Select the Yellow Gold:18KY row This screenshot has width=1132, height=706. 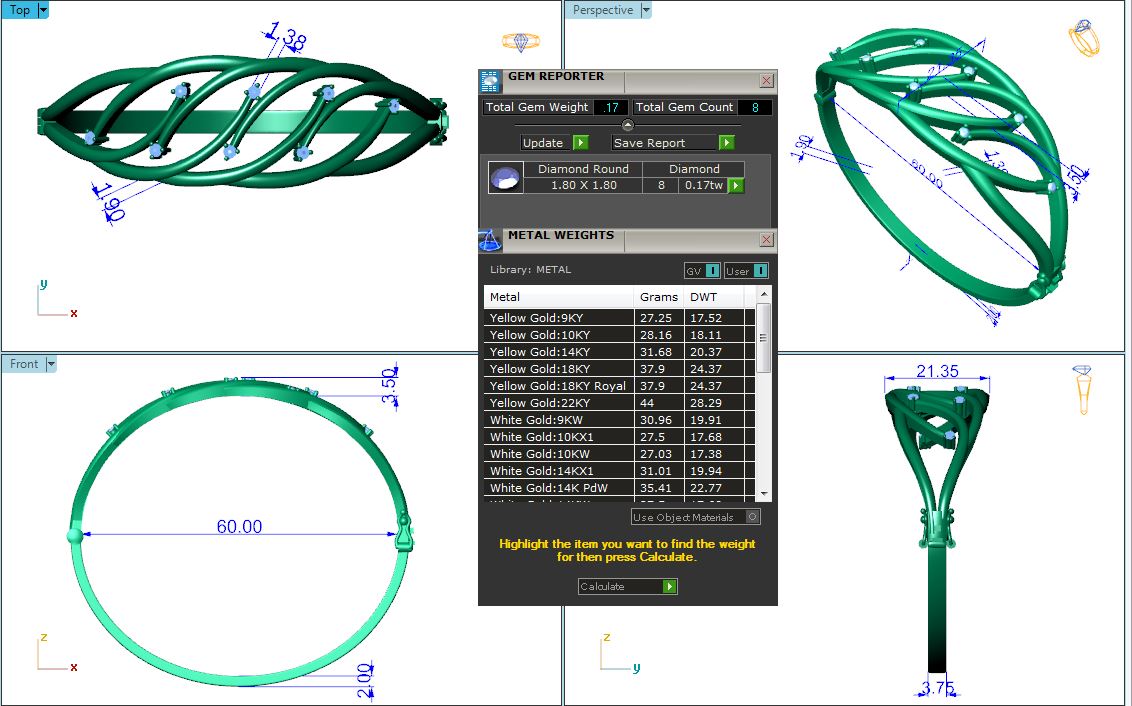[558, 369]
